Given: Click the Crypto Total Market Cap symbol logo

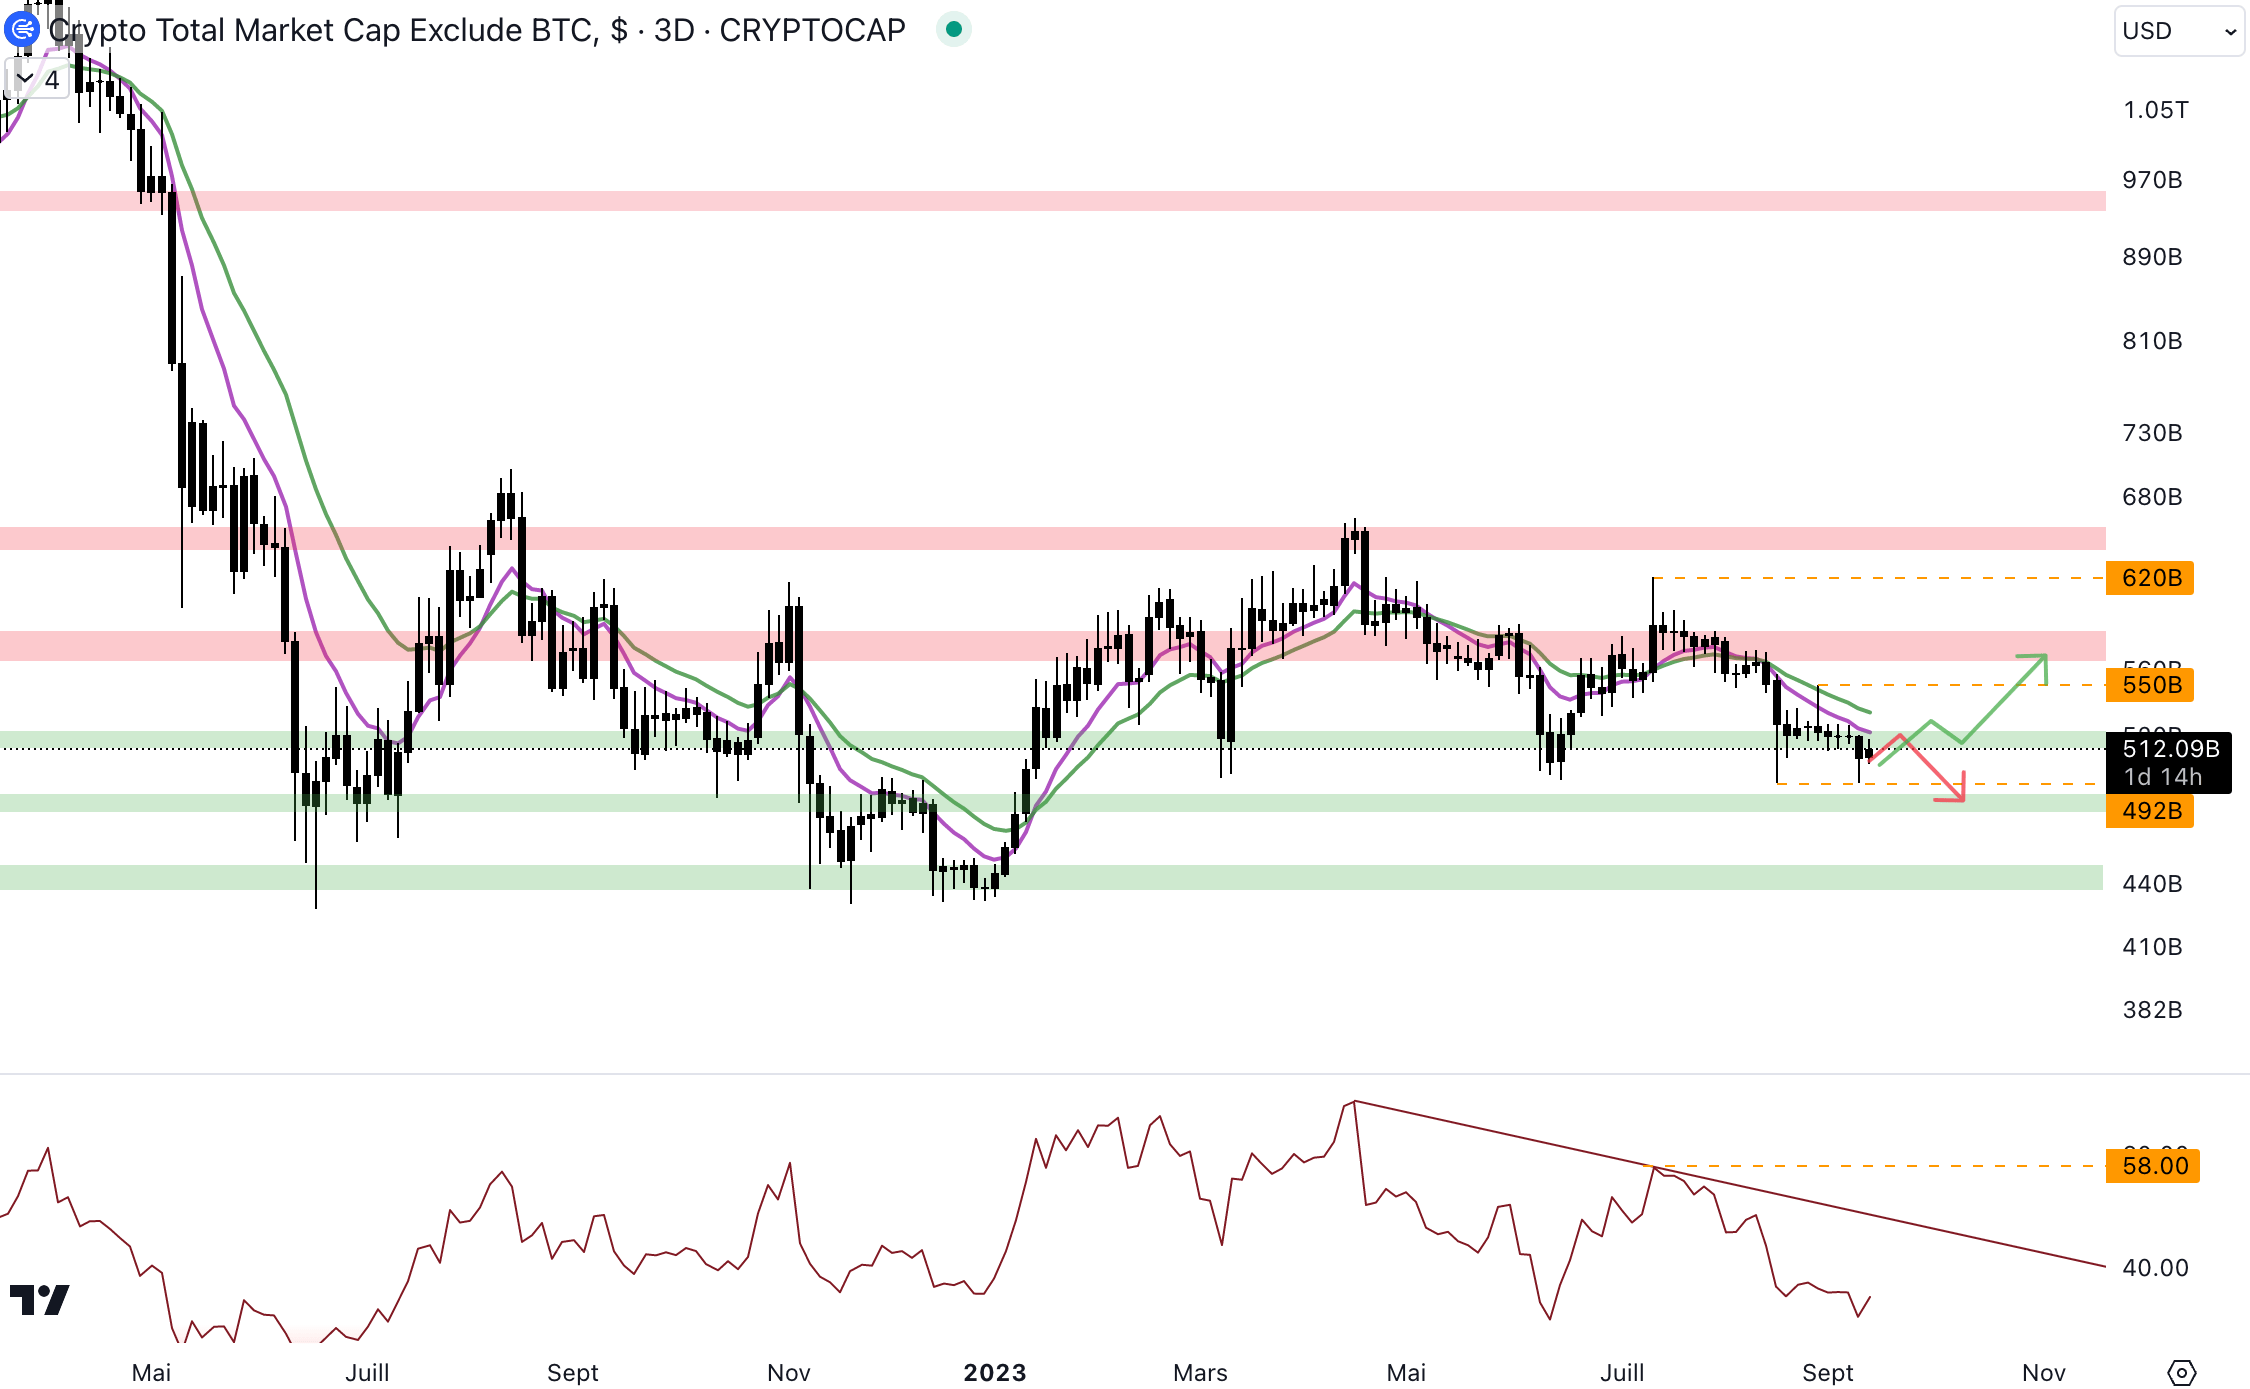Looking at the screenshot, I should 21,29.
